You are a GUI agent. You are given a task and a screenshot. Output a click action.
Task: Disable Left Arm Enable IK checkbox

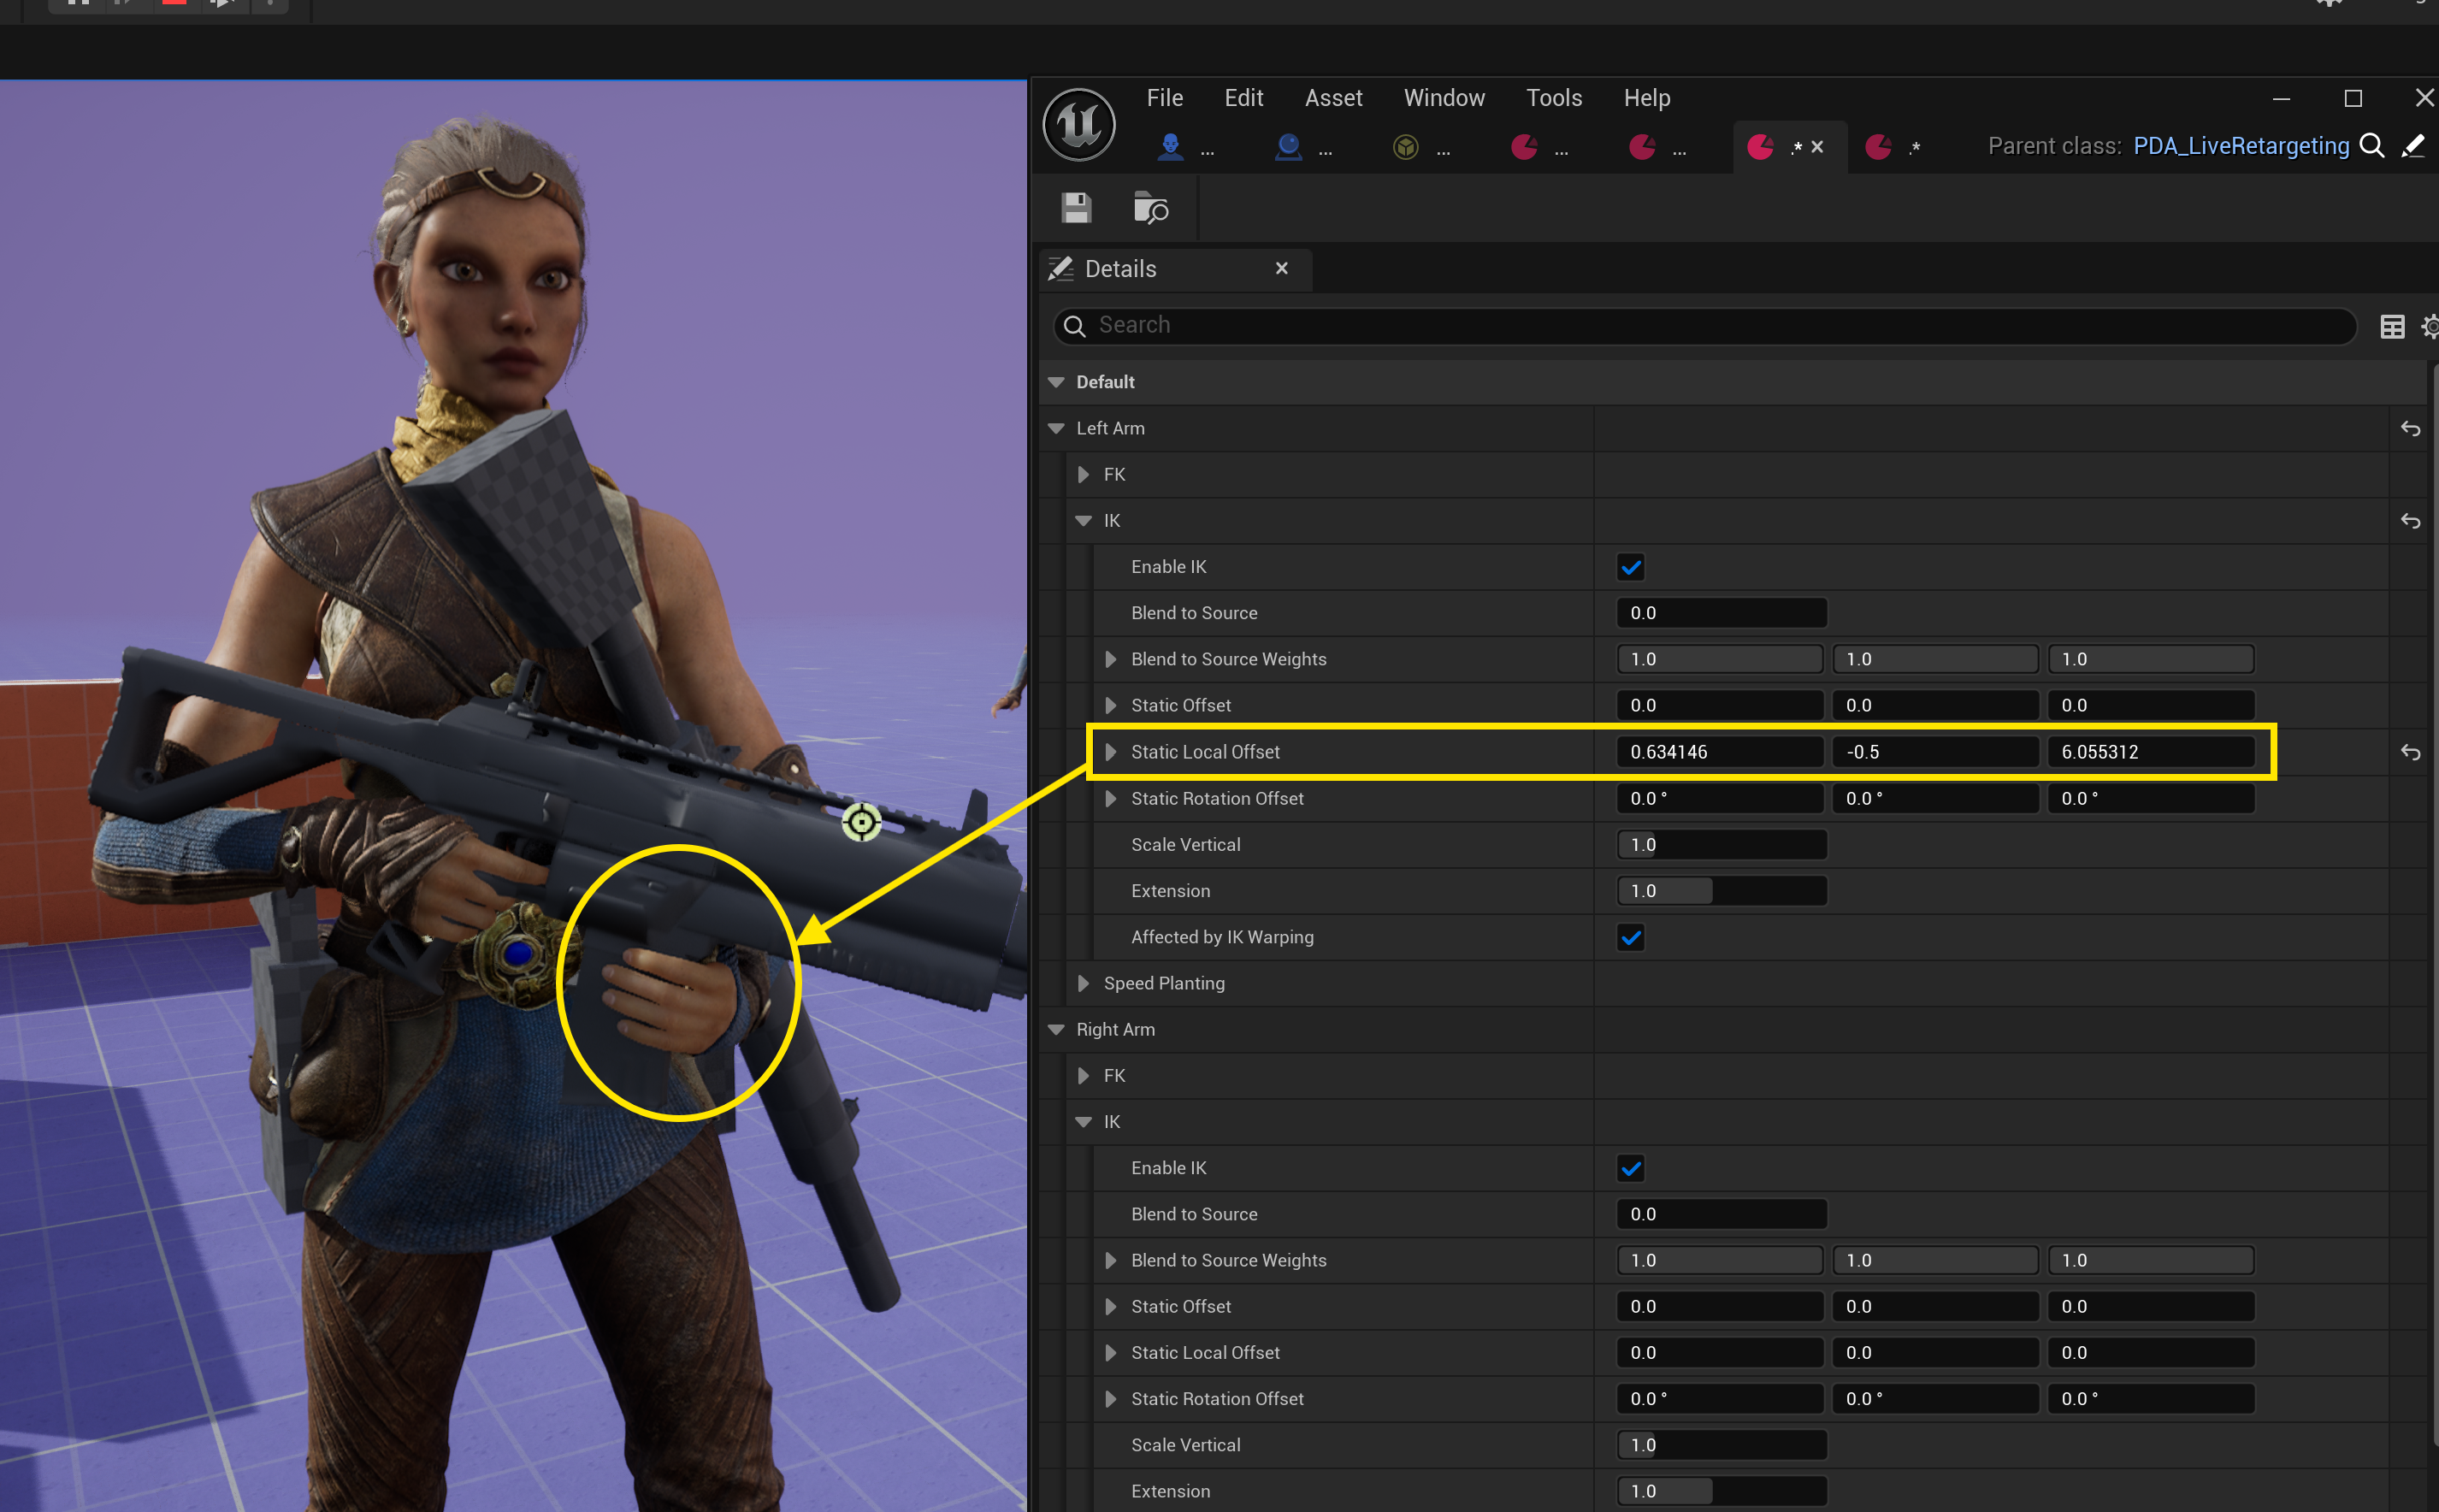click(x=1630, y=567)
